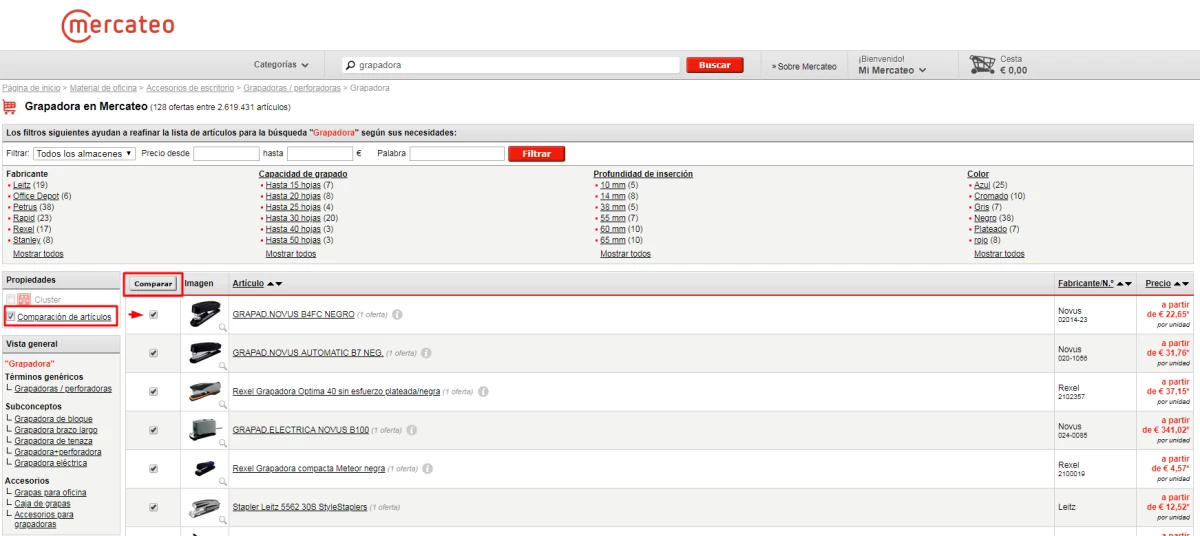Zoom image magnifier for Rexel Optima 40 stapler

click(x=223, y=404)
